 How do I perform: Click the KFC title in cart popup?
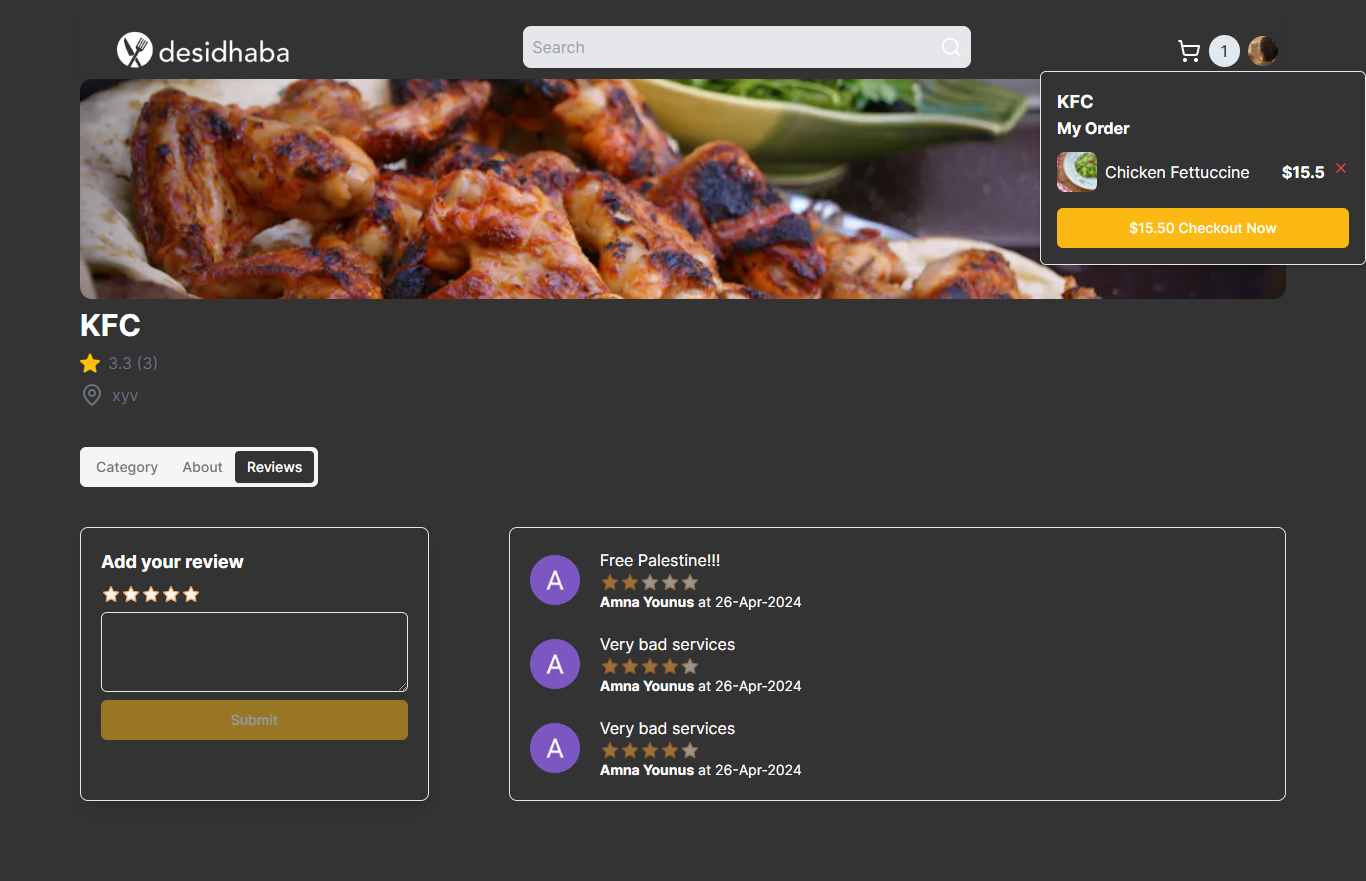[1075, 102]
